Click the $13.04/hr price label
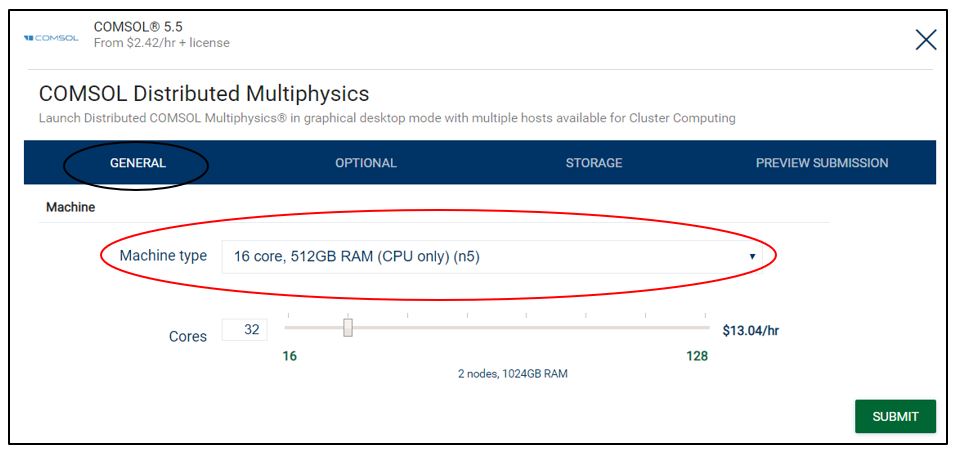Image resolution: width=959 pixels, height=452 pixels. pos(750,331)
